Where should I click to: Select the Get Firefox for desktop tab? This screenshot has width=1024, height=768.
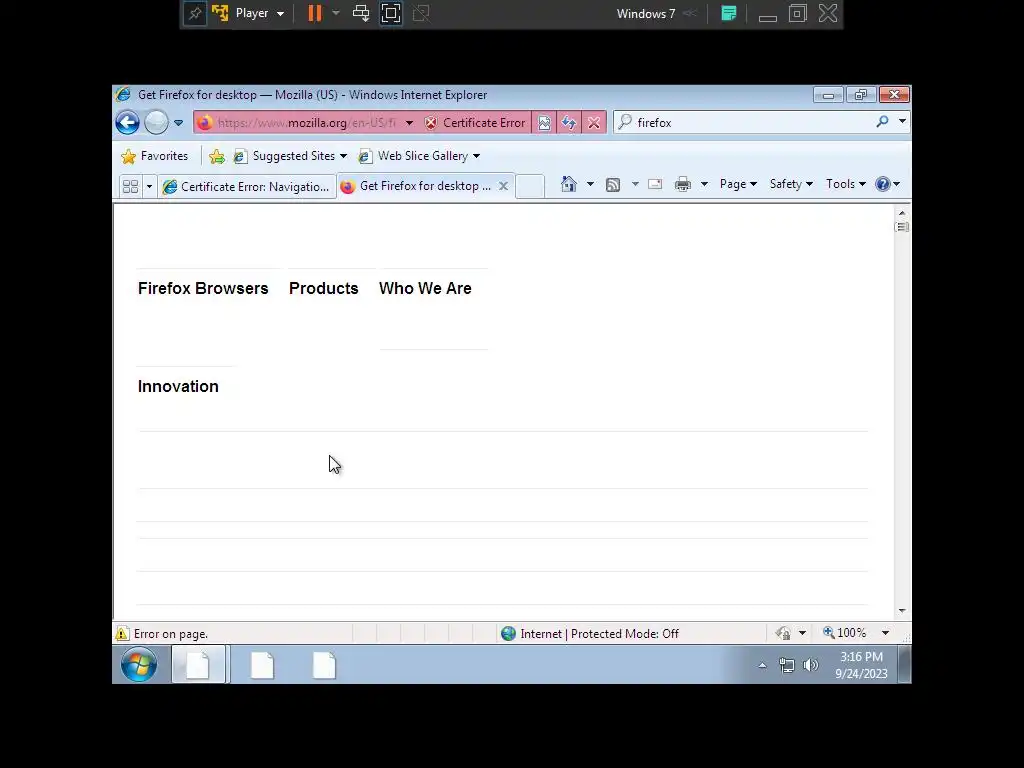(418, 186)
